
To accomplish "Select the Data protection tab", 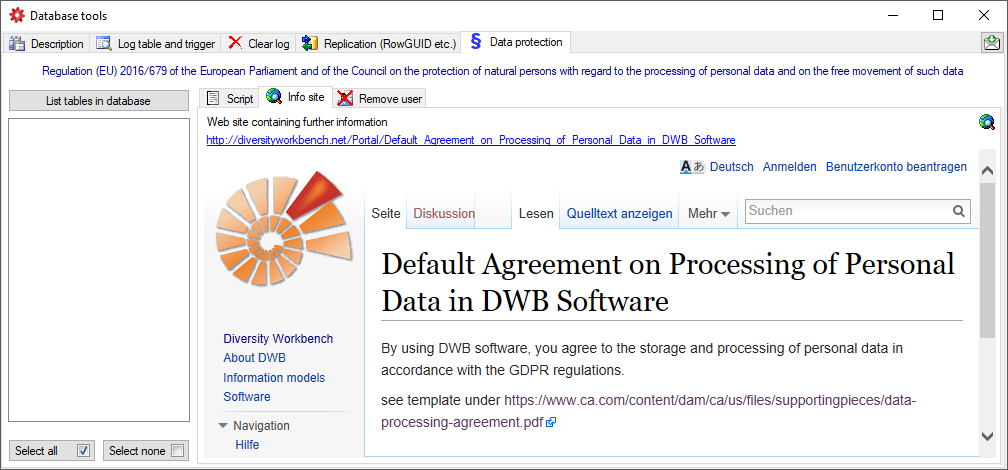I will [517, 42].
